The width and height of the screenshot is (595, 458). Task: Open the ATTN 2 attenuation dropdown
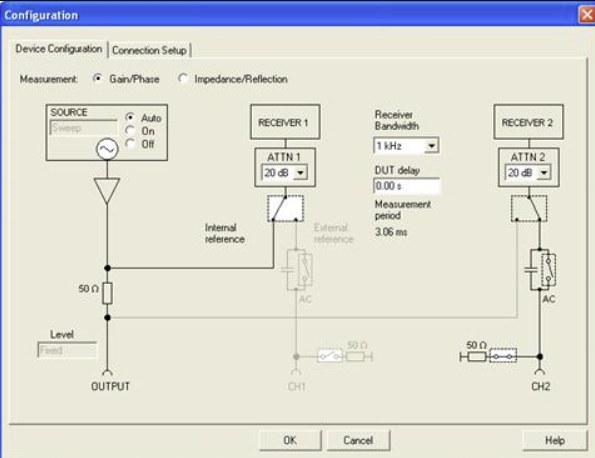(544, 173)
